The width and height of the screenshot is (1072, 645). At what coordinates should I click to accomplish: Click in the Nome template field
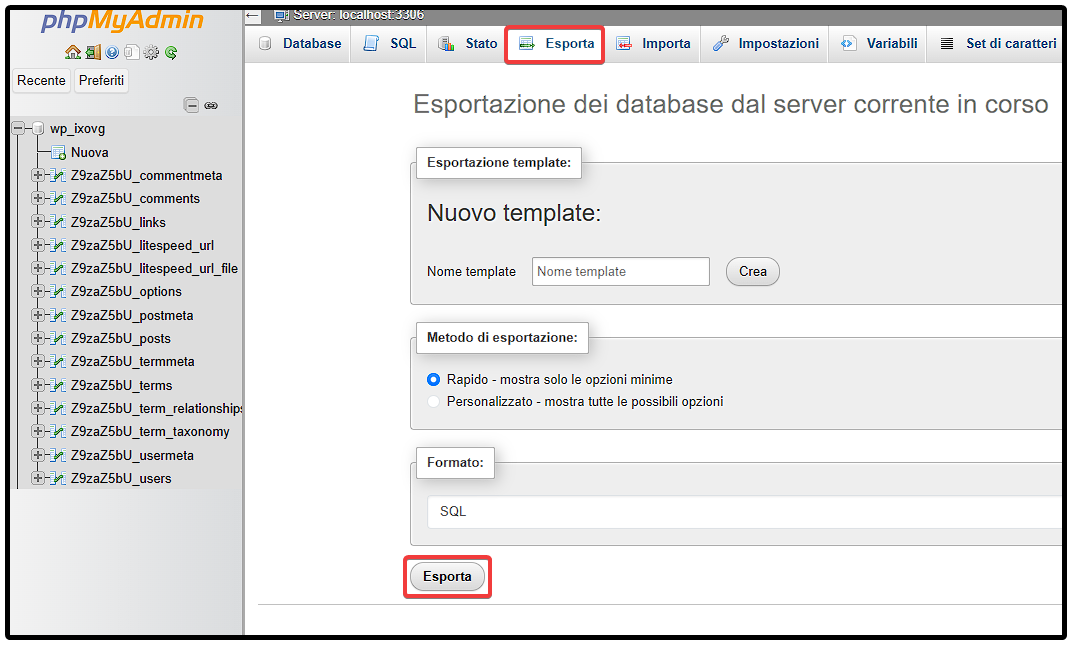pyautogui.click(x=621, y=272)
